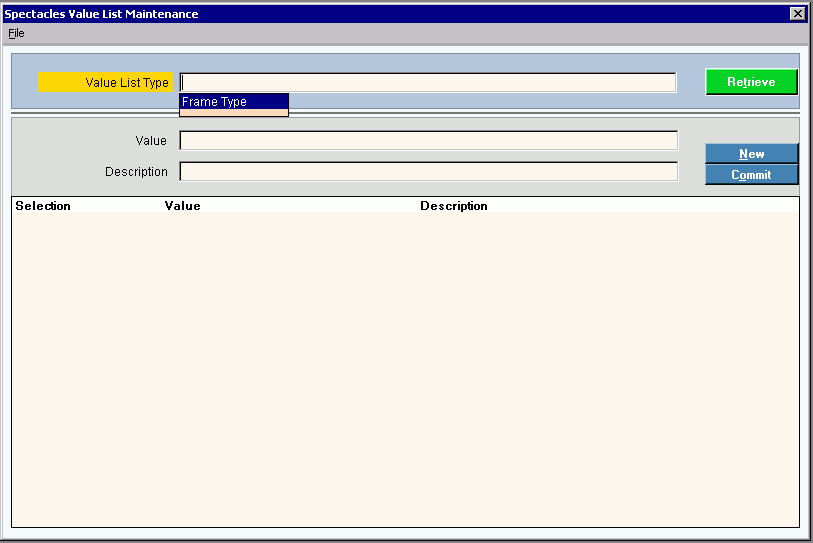Click the yellow Value List Type label
The height and width of the screenshot is (543, 813).
[106, 82]
